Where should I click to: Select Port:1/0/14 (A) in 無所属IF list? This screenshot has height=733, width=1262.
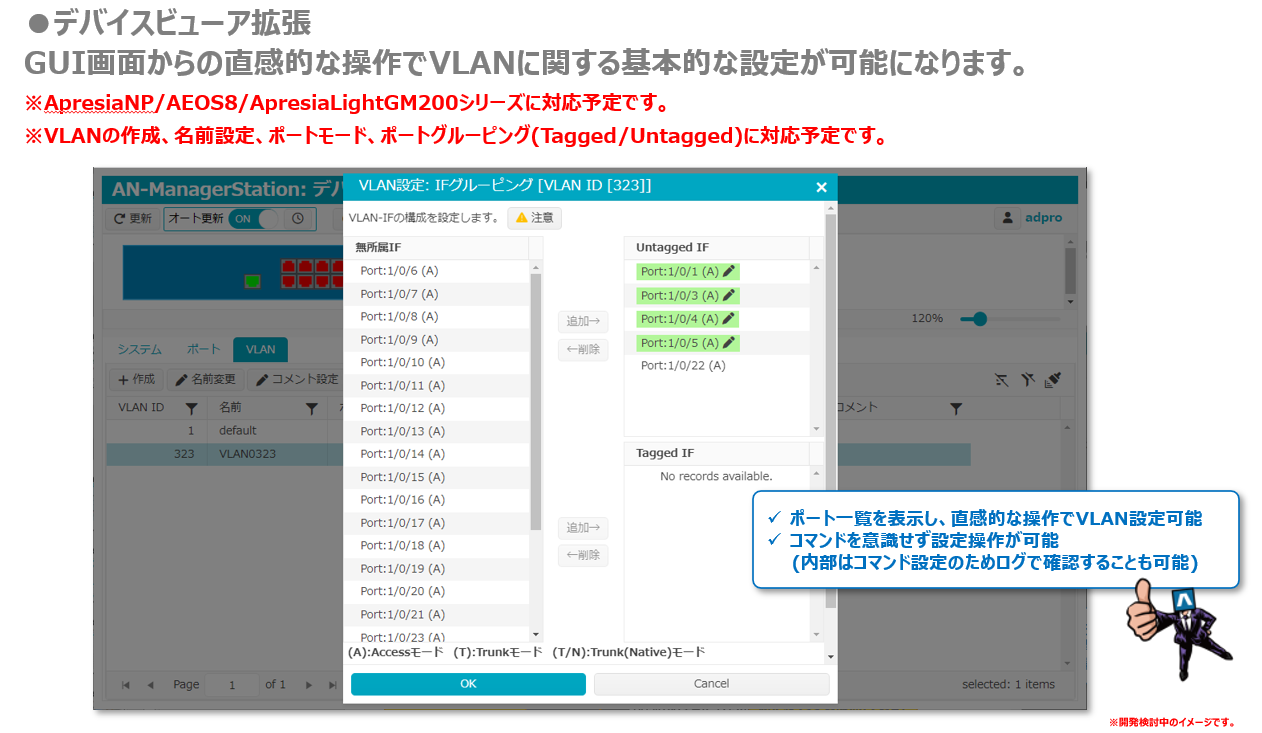tap(436, 454)
